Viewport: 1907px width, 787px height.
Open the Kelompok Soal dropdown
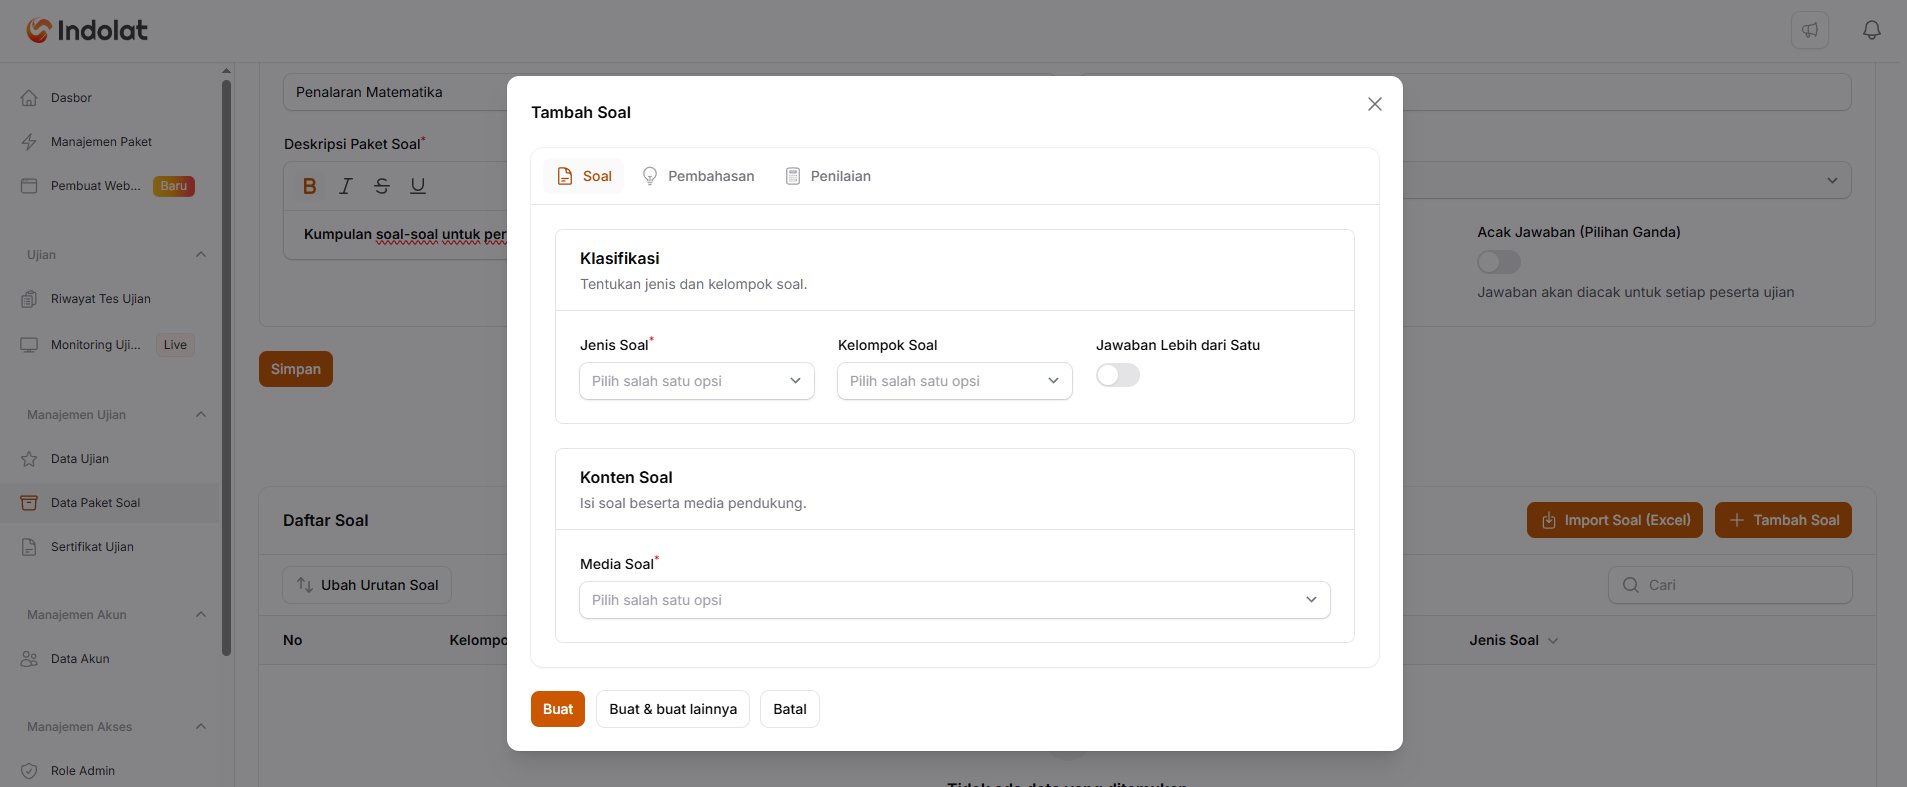coord(955,381)
